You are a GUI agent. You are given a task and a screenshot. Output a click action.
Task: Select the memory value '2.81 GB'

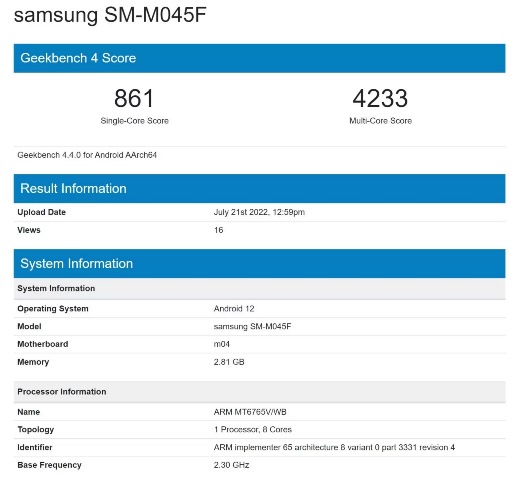pyautogui.click(x=229, y=362)
